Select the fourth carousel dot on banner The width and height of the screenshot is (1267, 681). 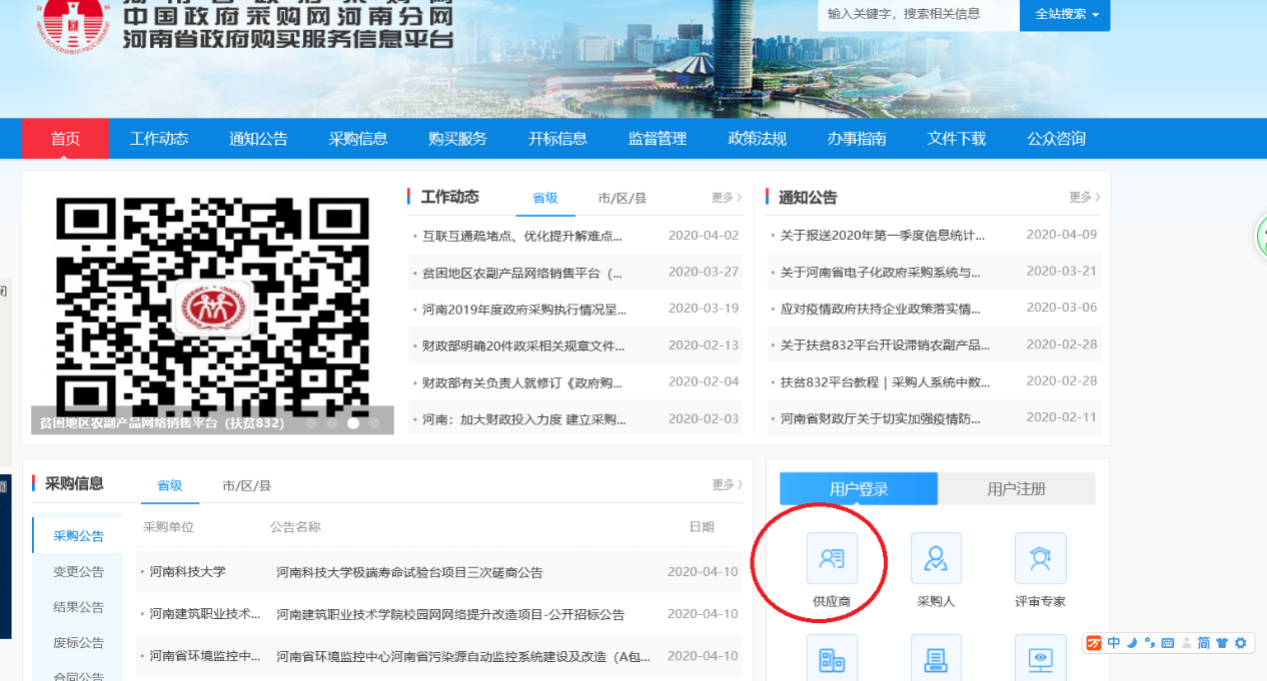click(x=373, y=423)
